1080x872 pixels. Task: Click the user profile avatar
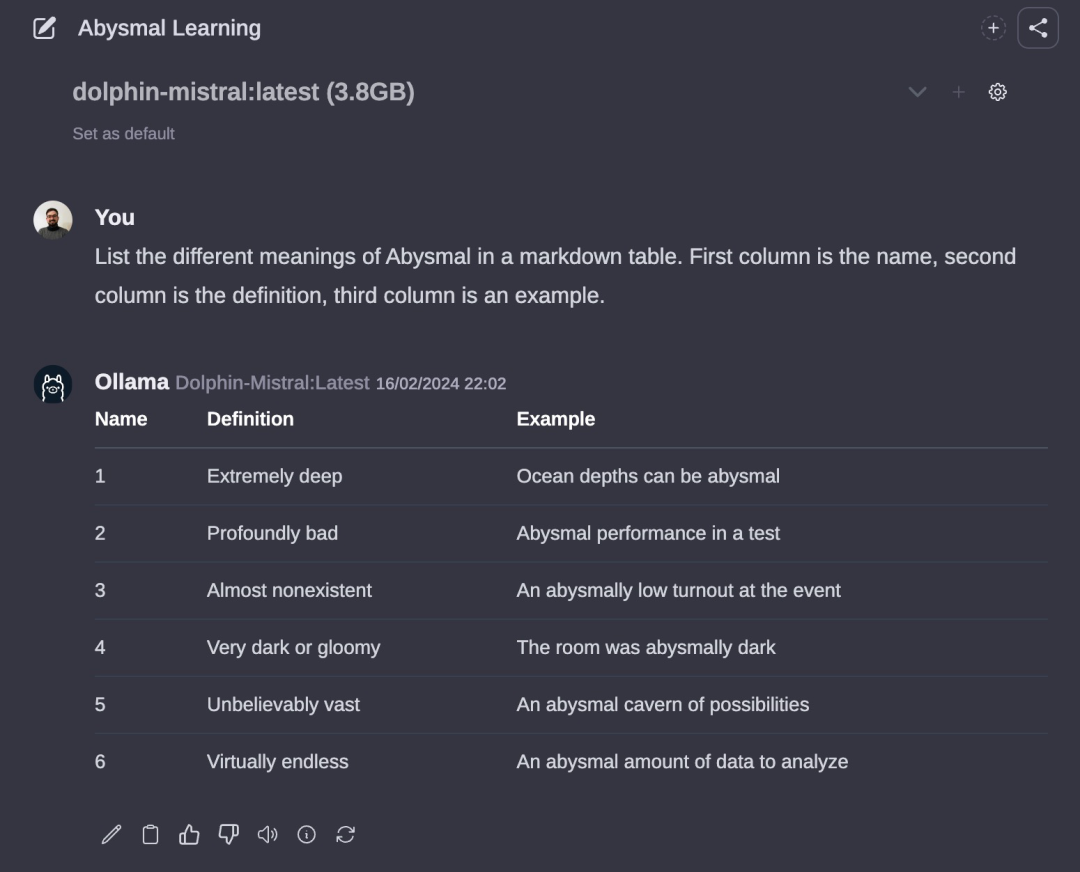click(x=53, y=220)
